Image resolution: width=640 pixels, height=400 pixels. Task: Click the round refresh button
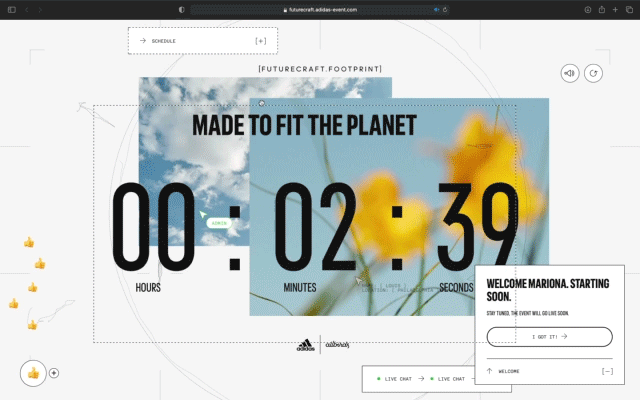[593, 73]
